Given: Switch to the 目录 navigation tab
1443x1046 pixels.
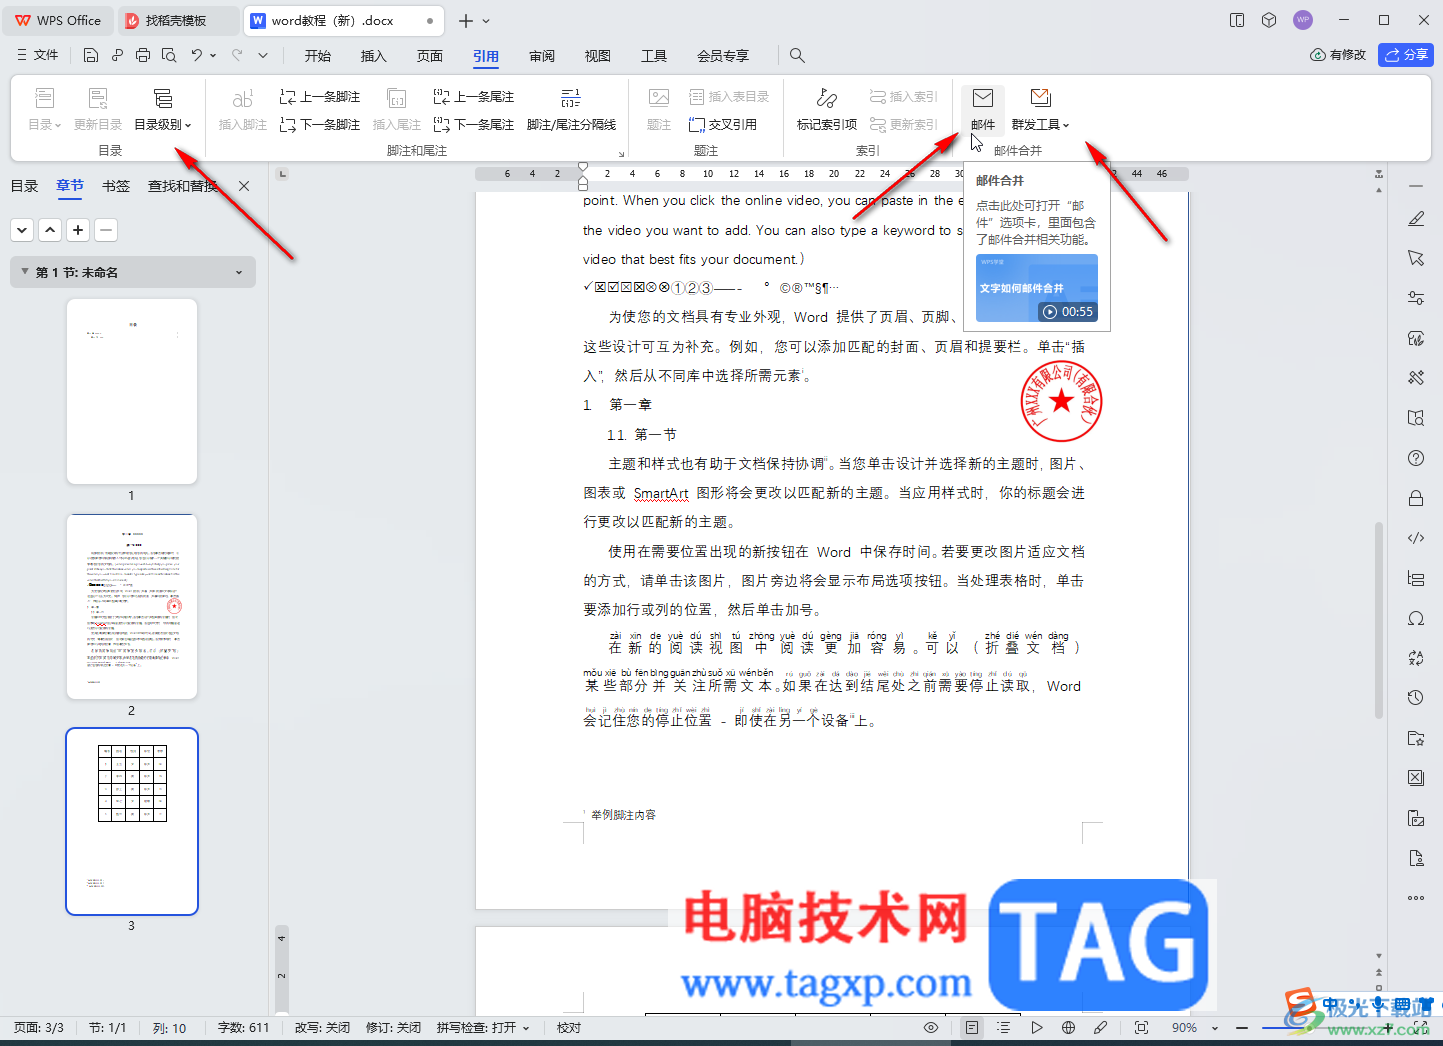Looking at the screenshot, I should click(x=24, y=186).
